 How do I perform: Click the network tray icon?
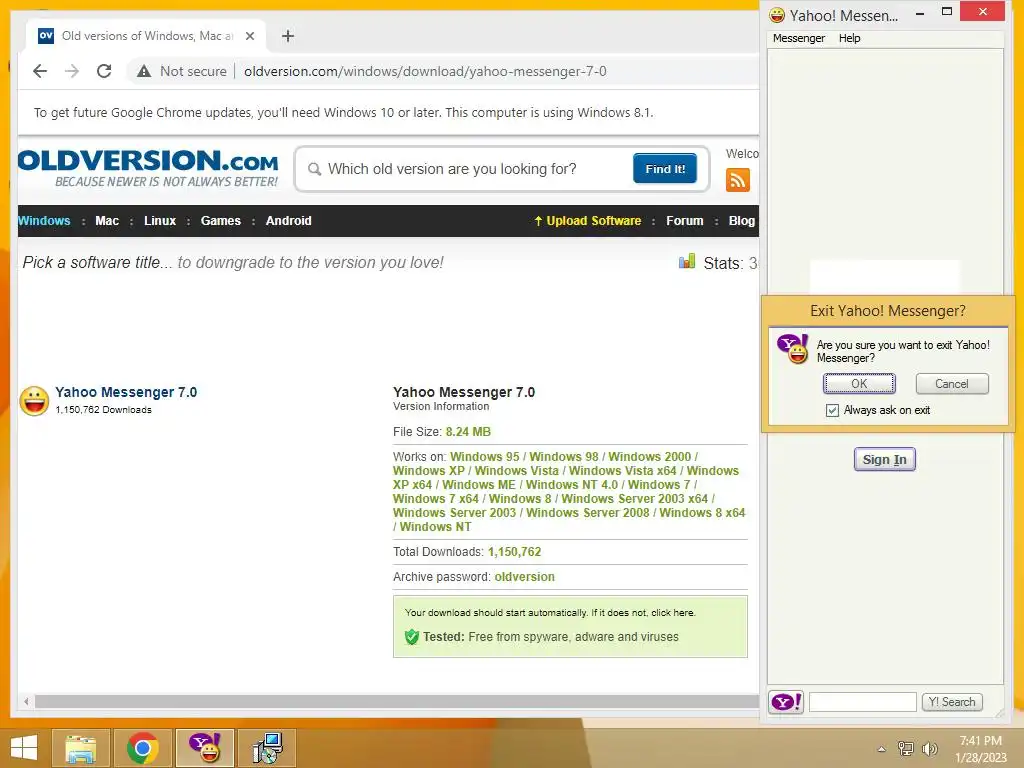click(906, 748)
